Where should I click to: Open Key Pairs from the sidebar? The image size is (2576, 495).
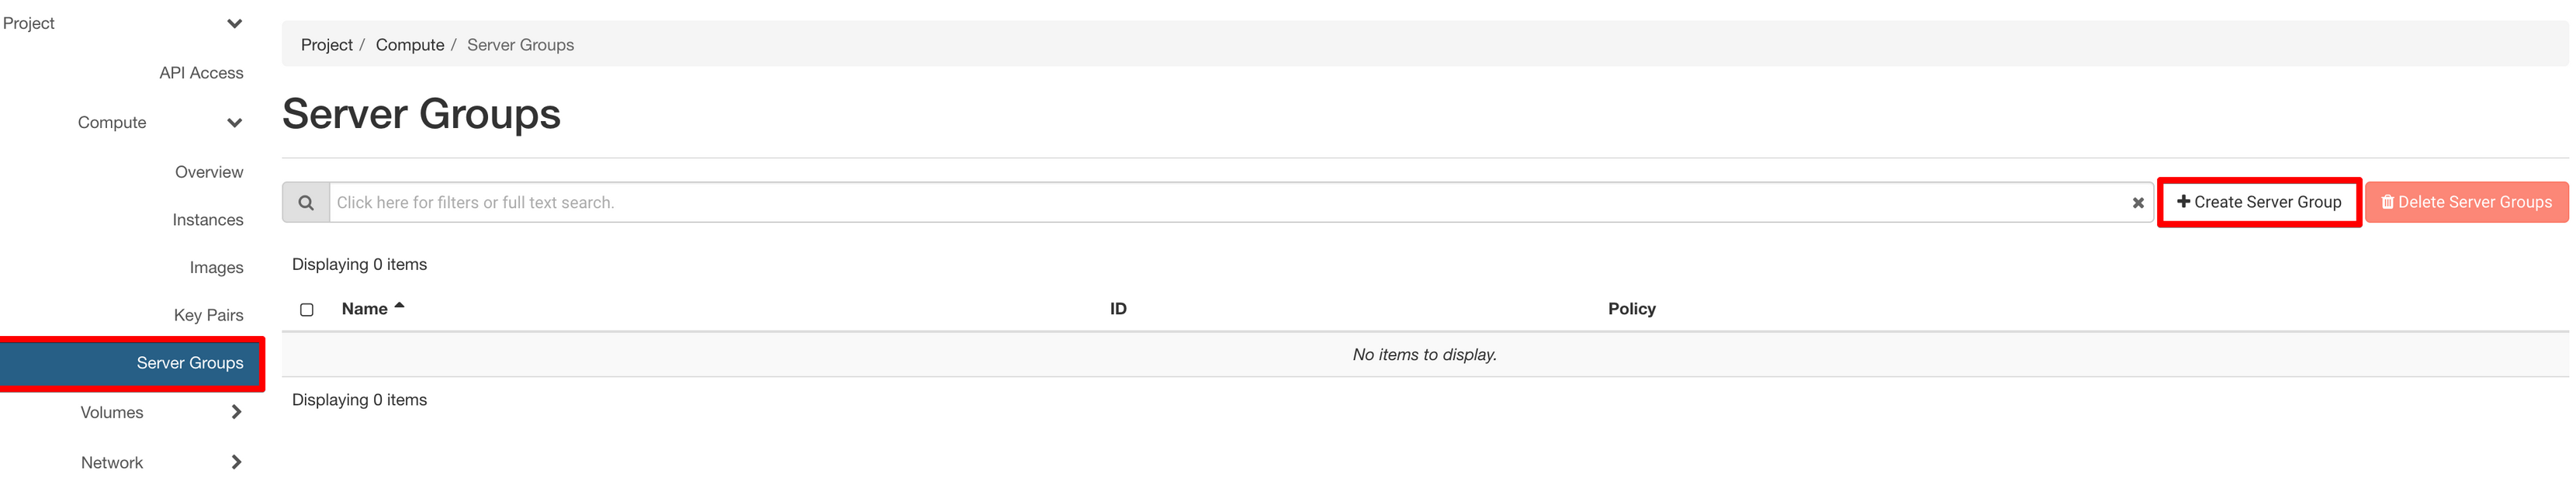pos(208,315)
